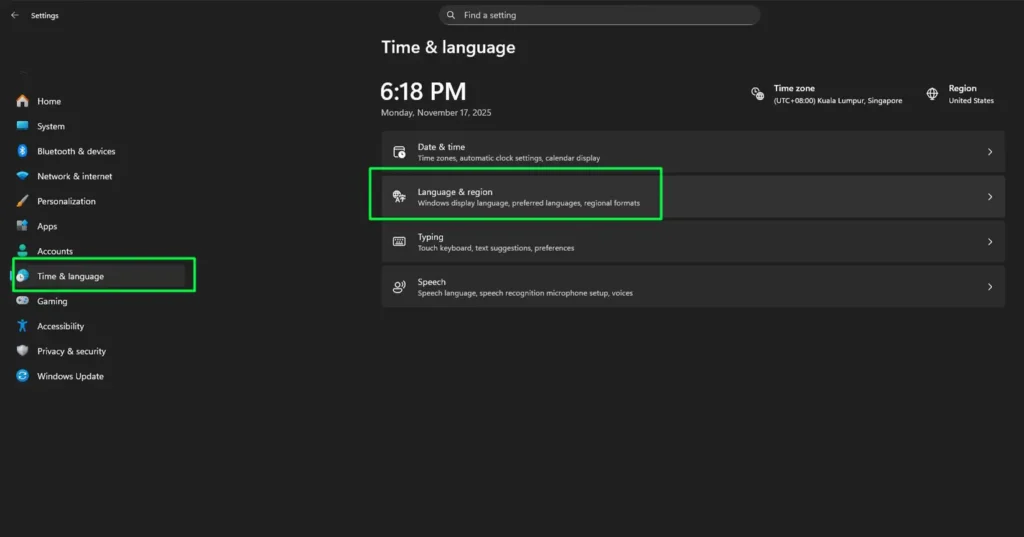The image size is (1024, 537).
Task: Click the Gaming controller icon
Action: (22, 301)
